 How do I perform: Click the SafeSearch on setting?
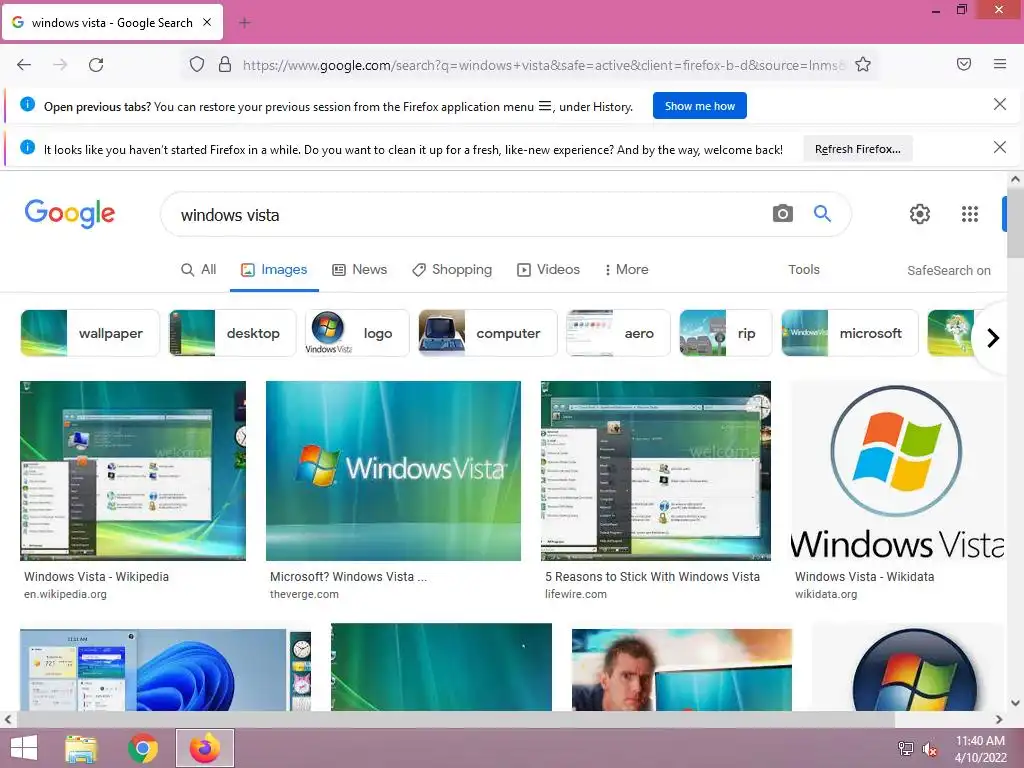tap(948, 270)
